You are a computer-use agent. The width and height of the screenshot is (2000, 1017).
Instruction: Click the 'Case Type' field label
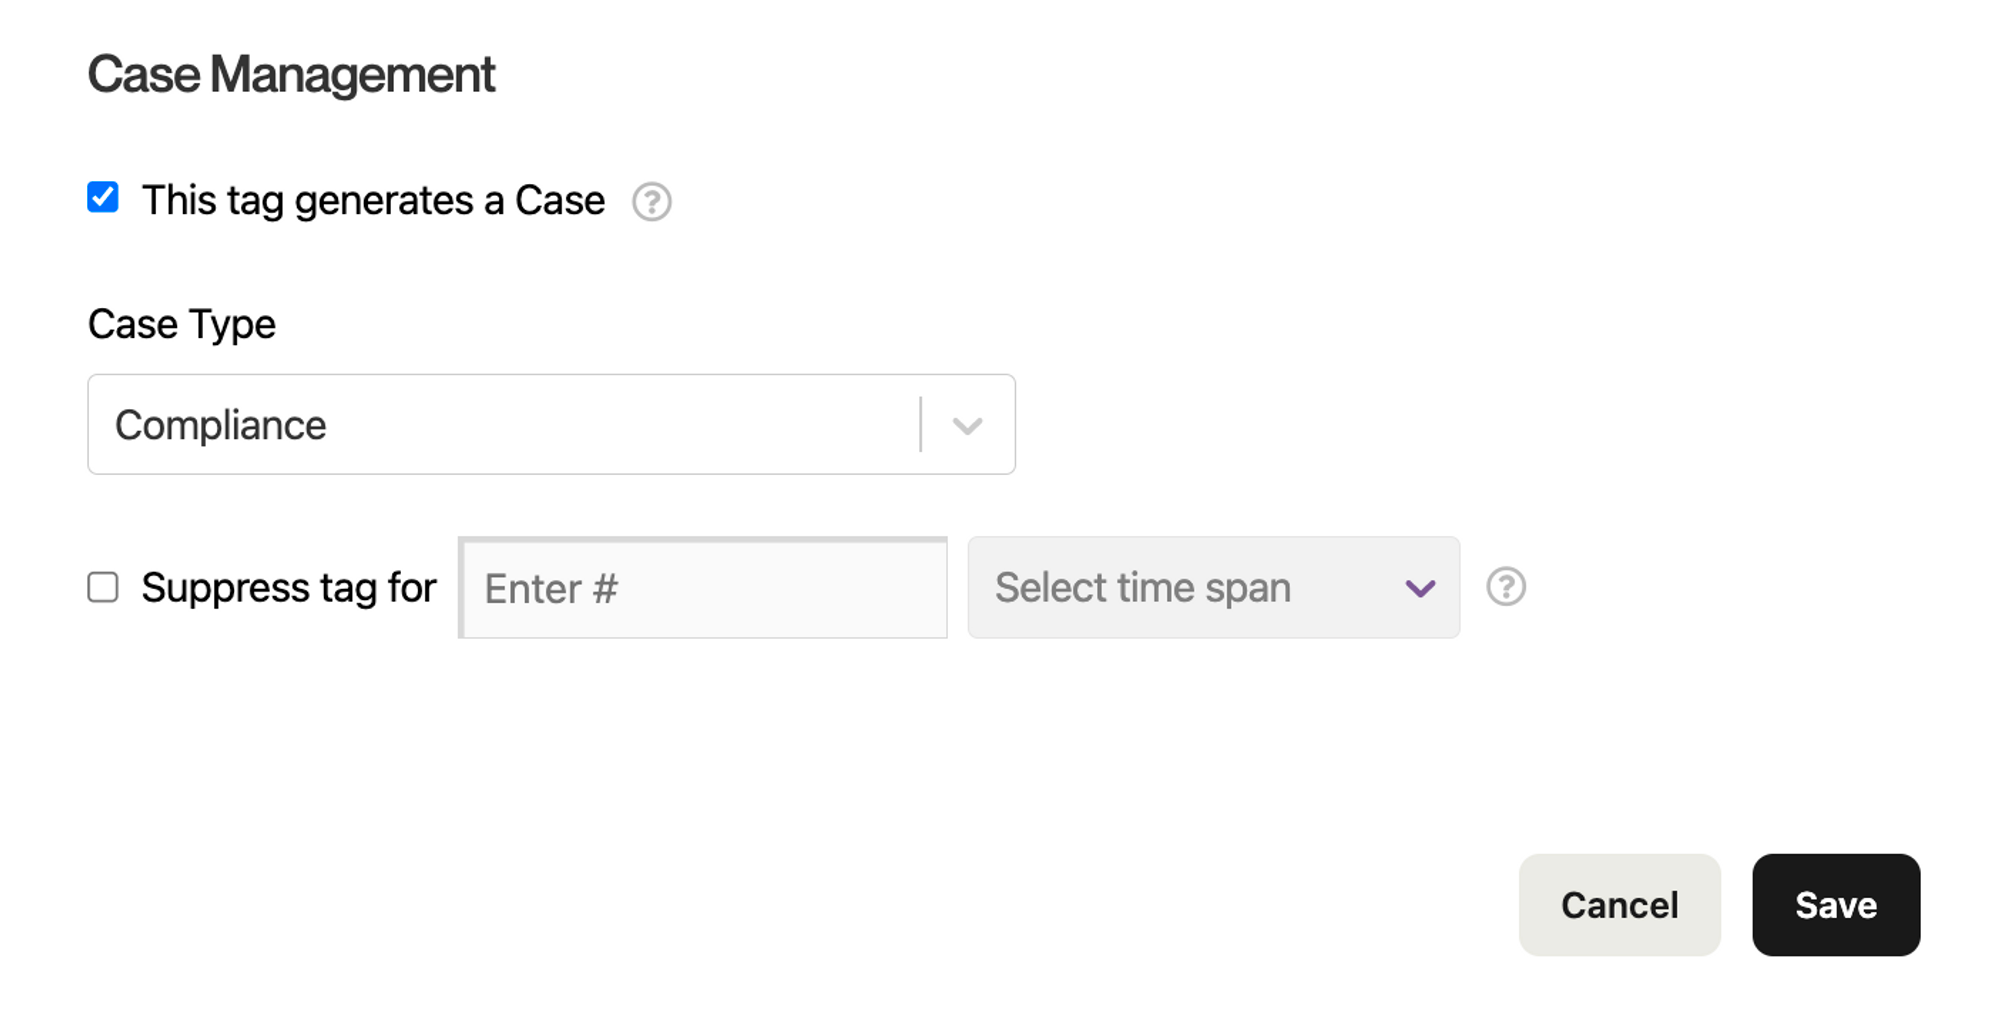coord(182,325)
